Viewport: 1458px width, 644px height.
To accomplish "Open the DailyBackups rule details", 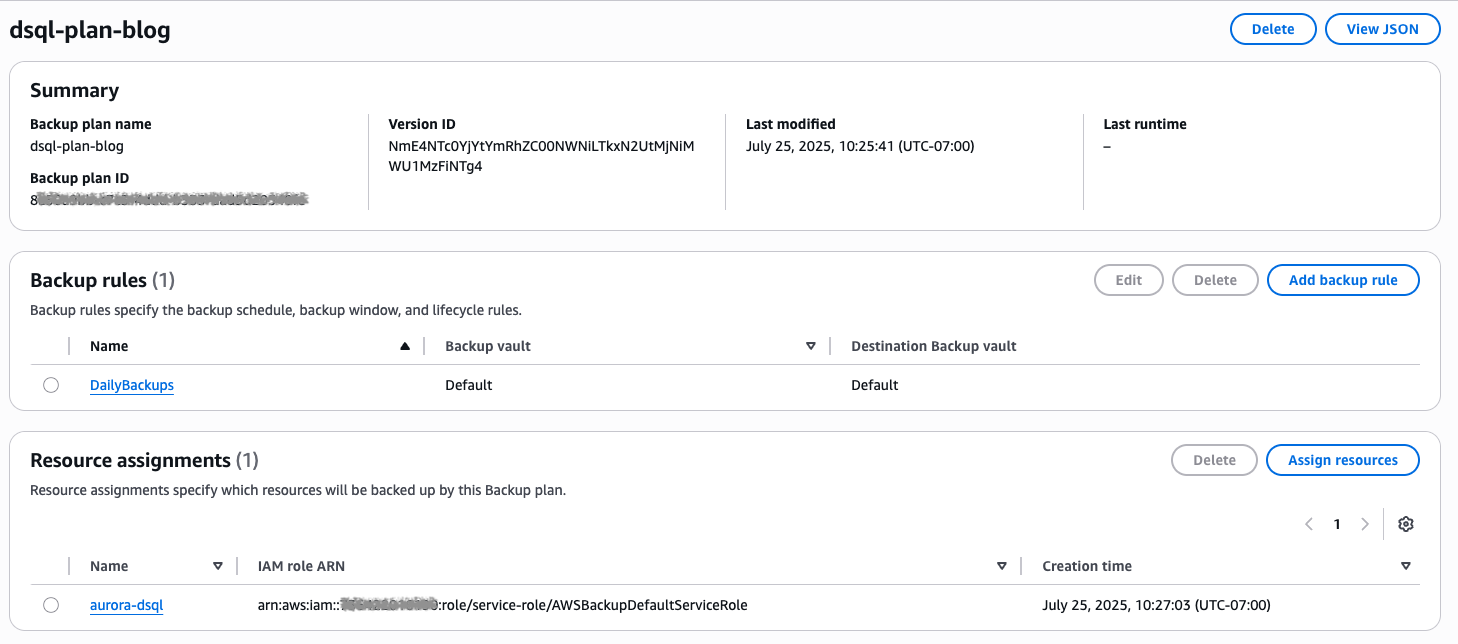I will click(x=131, y=384).
